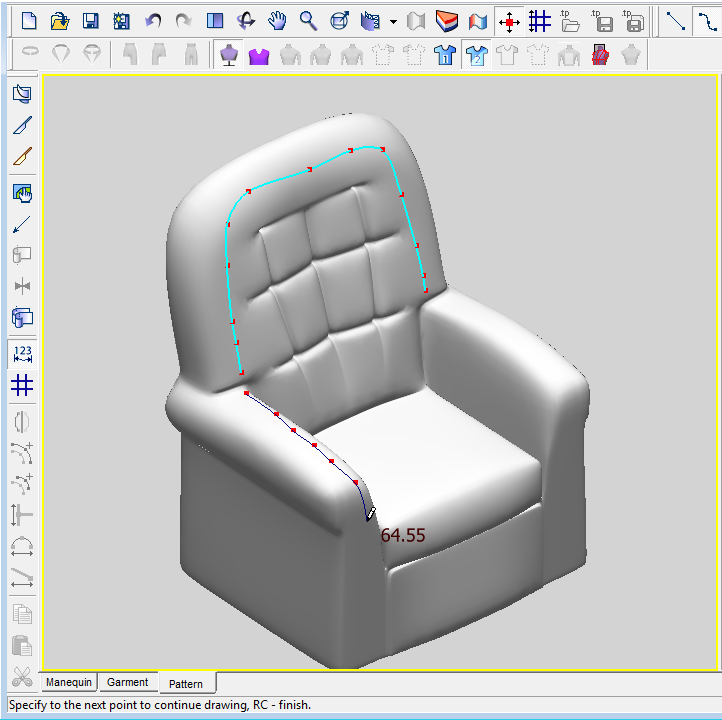Click the zoom-to-fit box with arrow icon
This screenshot has width=722, height=720.
click(x=339, y=21)
